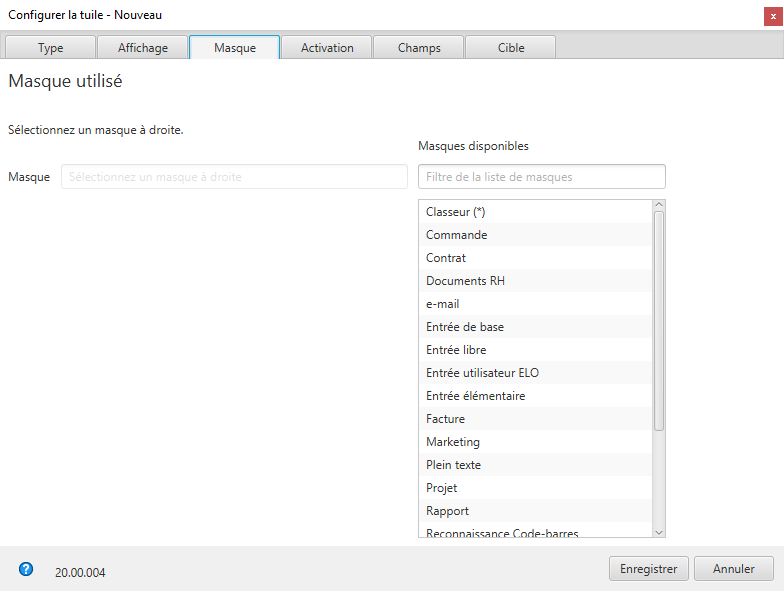Open the Activation tab
Image resolution: width=784 pixels, height=591 pixels.
pyautogui.click(x=326, y=48)
